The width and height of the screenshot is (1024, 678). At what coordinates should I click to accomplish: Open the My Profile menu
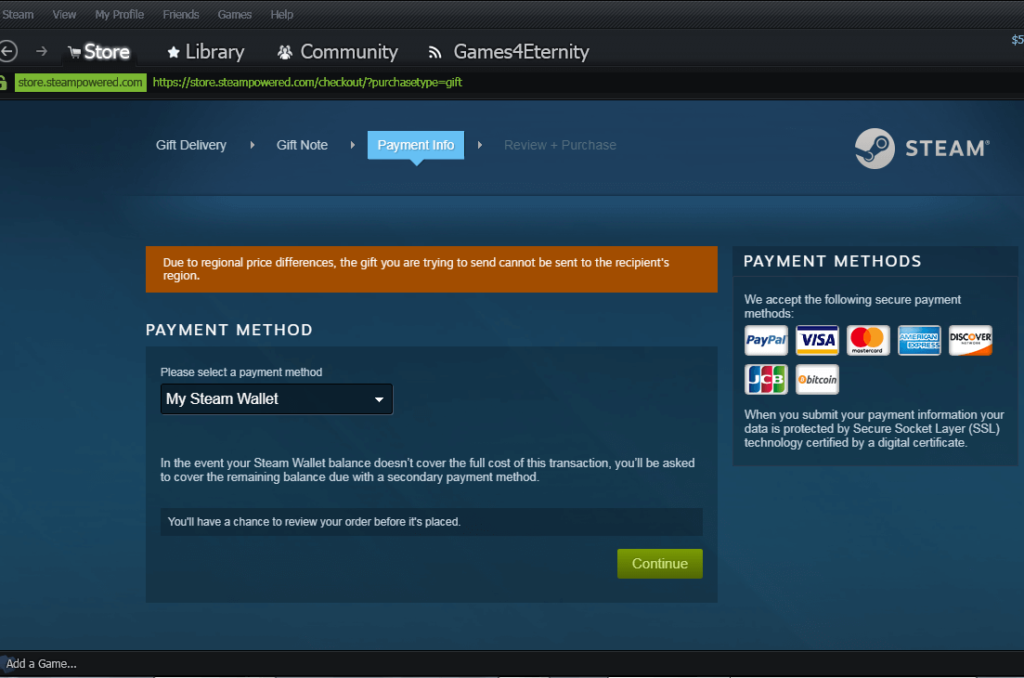pyautogui.click(x=120, y=14)
